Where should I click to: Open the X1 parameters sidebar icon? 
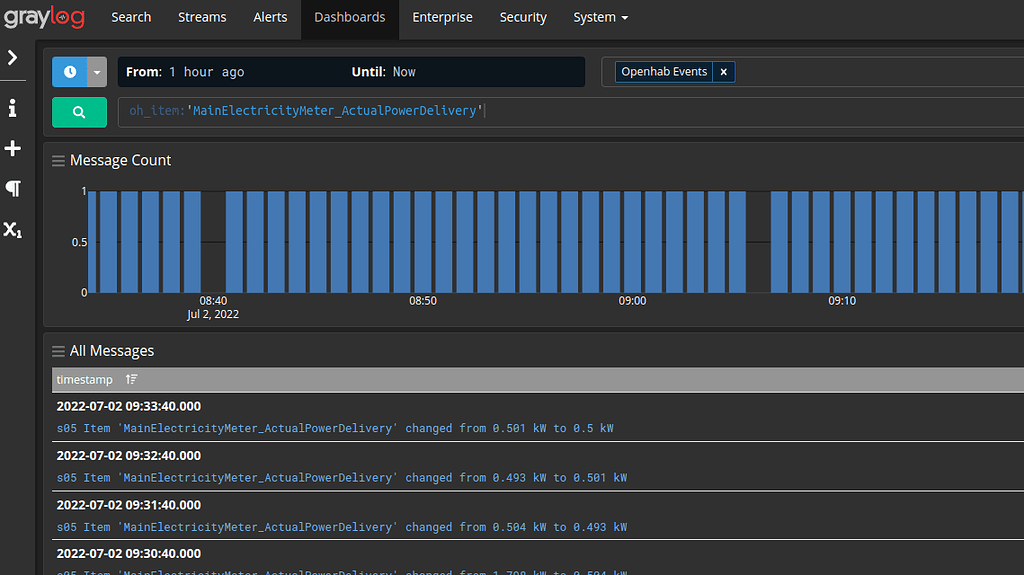[x=12, y=229]
